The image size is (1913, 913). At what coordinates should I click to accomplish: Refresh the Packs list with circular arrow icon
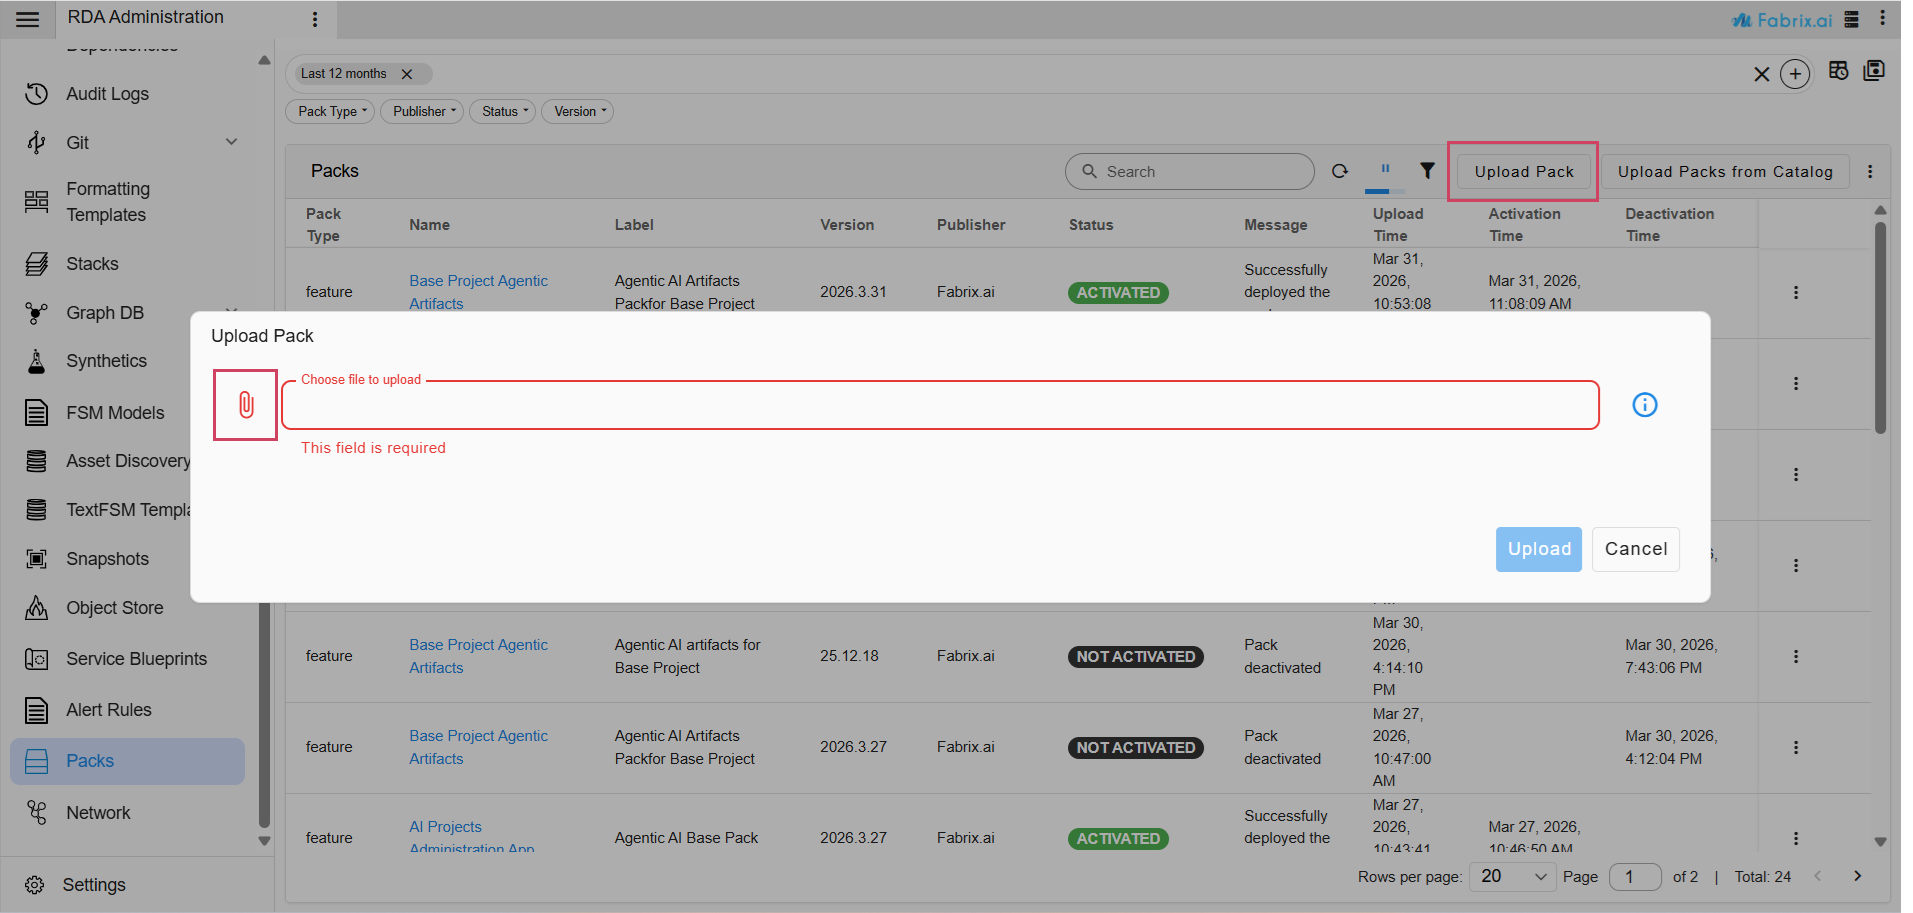[1339, 171]
